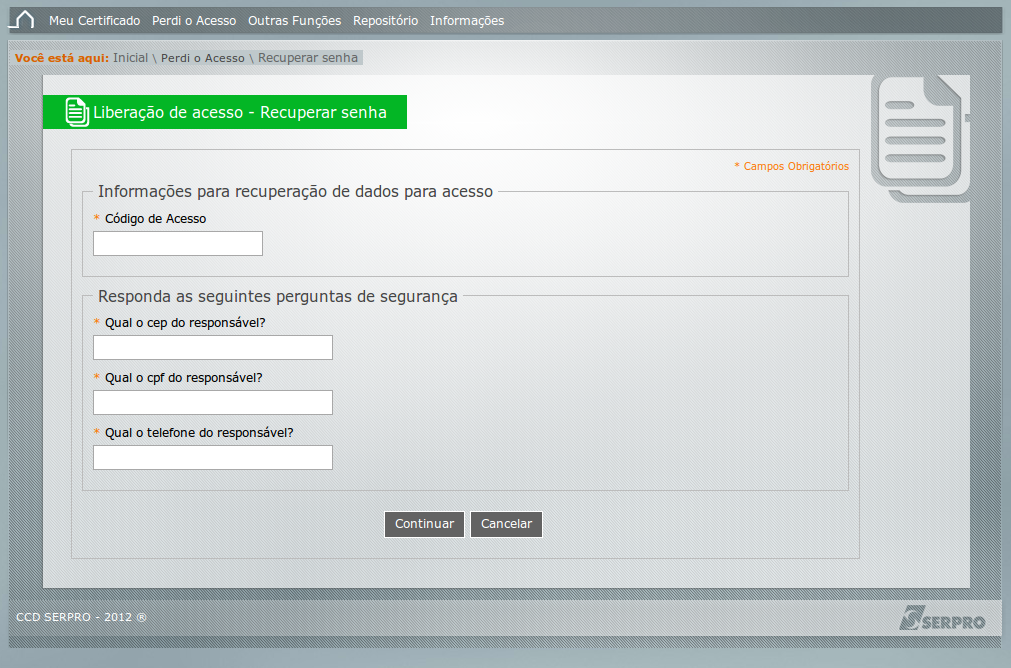Screen dimensions: 1011x668
Task: Click the CCD SERPRO - 2012 footer text
Action: tap(81, 617)
